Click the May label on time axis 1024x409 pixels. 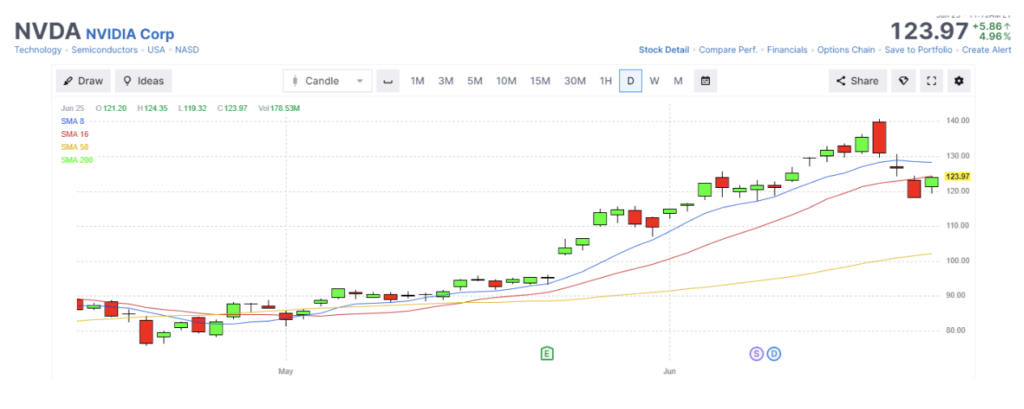(x=285, y=371)
